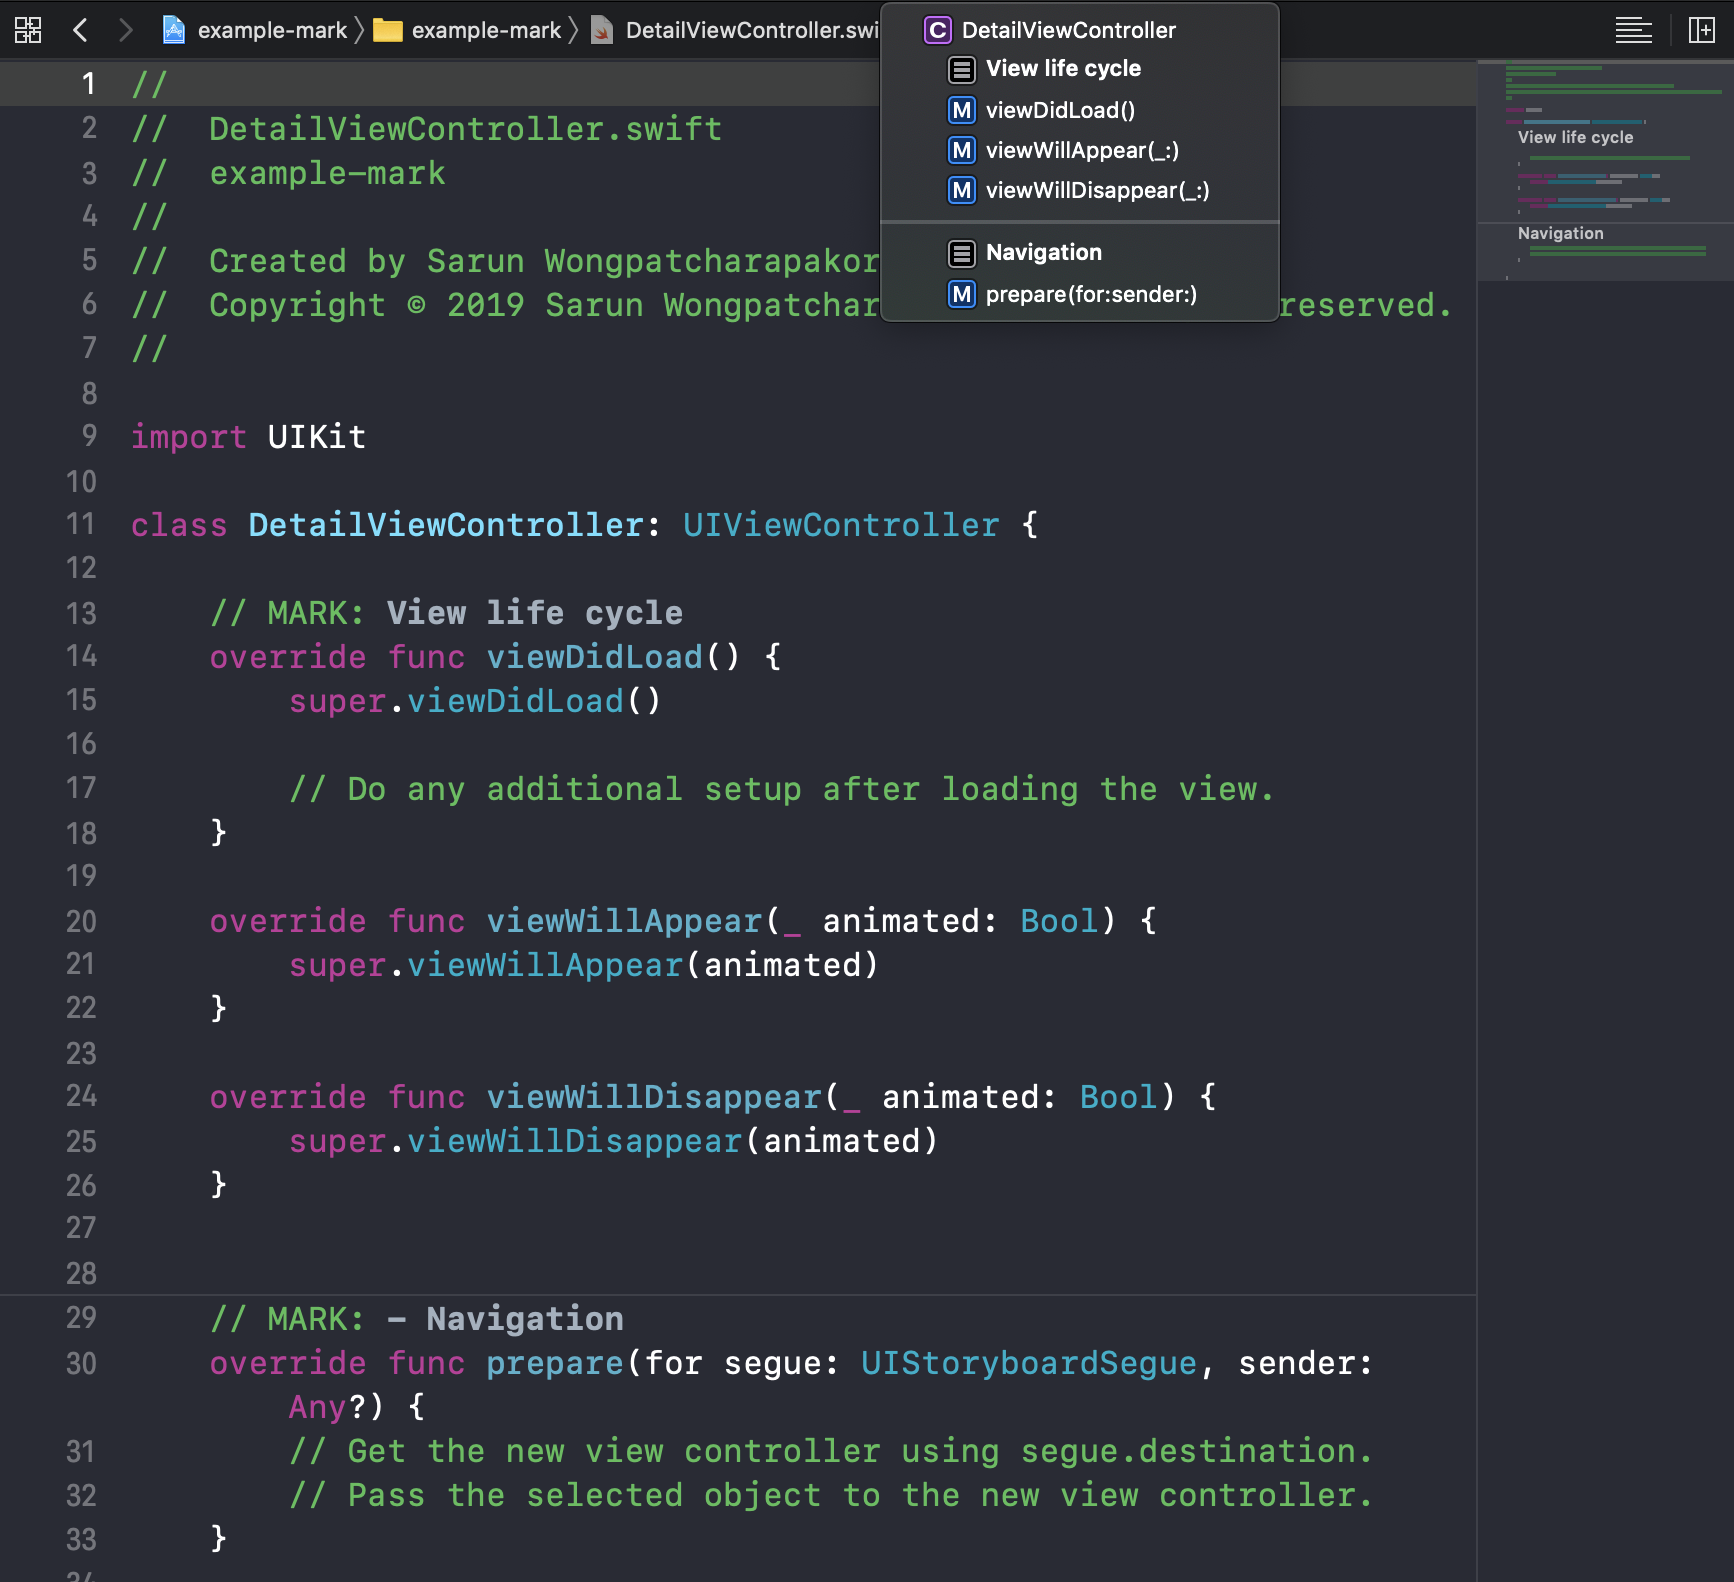Viewport: 1734px width, 1582px height.
Task: Select viewDidLoad() in the jump menu
Action: (x=1060, y=110)
